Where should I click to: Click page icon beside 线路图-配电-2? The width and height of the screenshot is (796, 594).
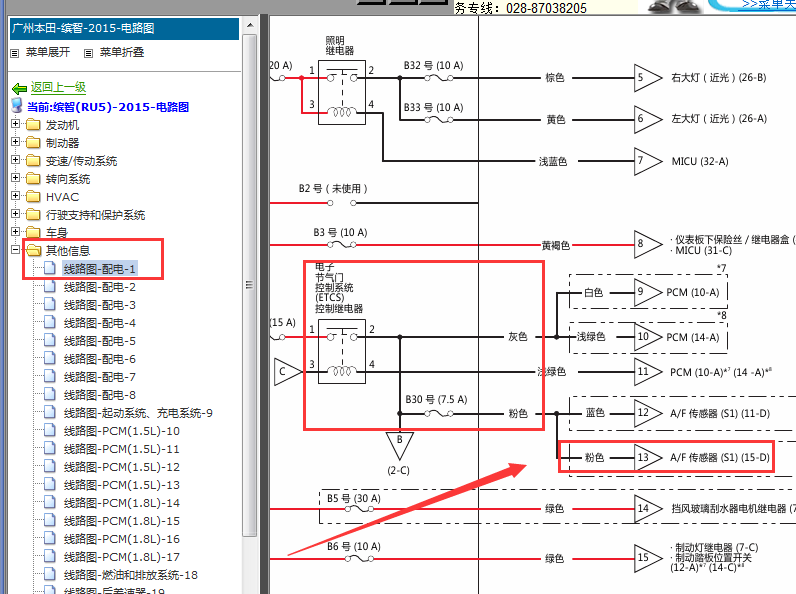50,286
